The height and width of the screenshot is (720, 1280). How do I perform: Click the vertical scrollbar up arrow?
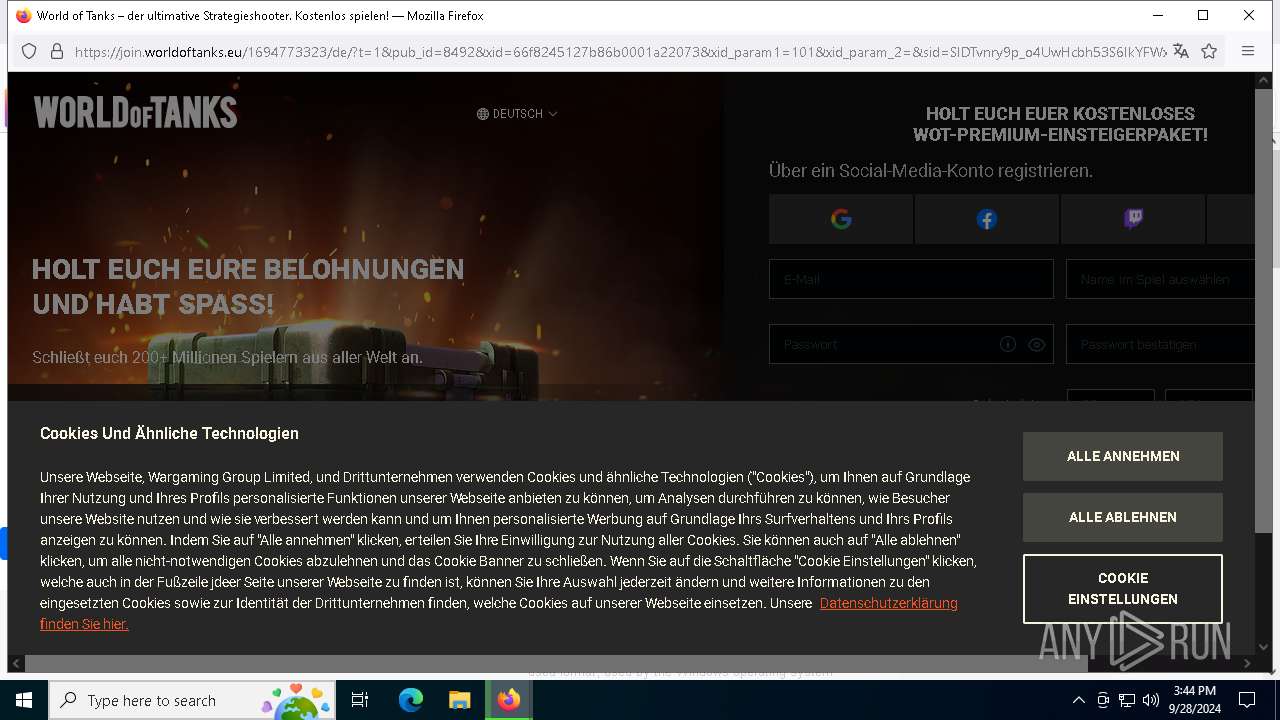pyautogui.click(x=1263, y=81)
